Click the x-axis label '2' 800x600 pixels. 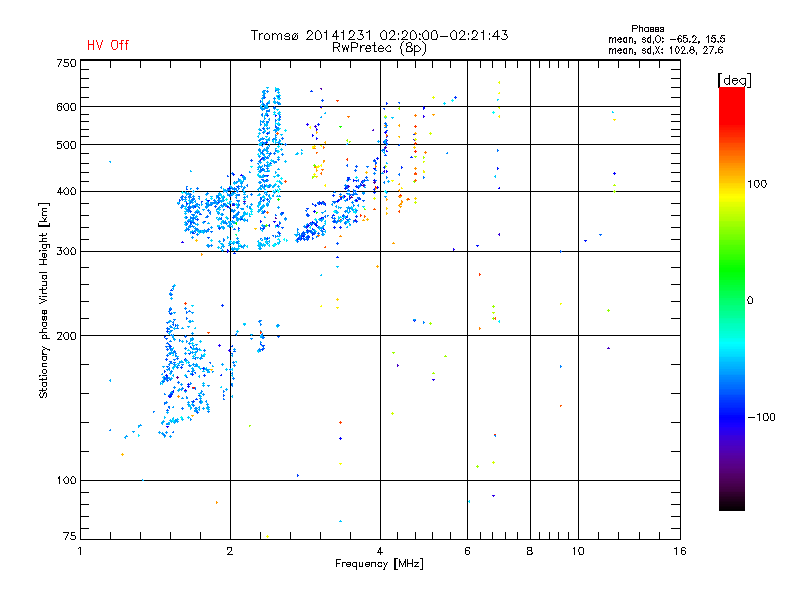coord(230,551)
